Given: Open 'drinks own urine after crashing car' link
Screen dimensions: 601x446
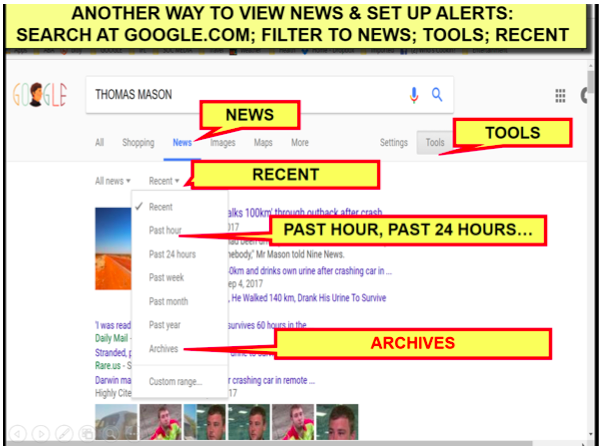Looking at the screenshot, I should [310, 271].
